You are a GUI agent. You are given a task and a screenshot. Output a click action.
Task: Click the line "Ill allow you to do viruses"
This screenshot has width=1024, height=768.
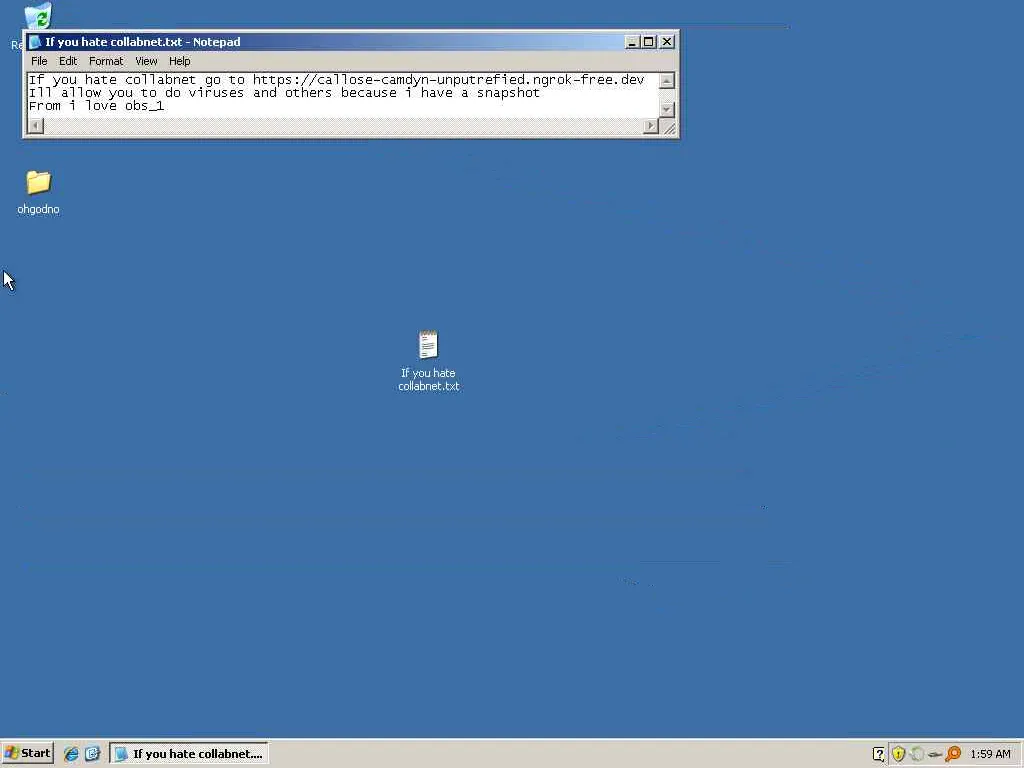(x=284, y=93)
